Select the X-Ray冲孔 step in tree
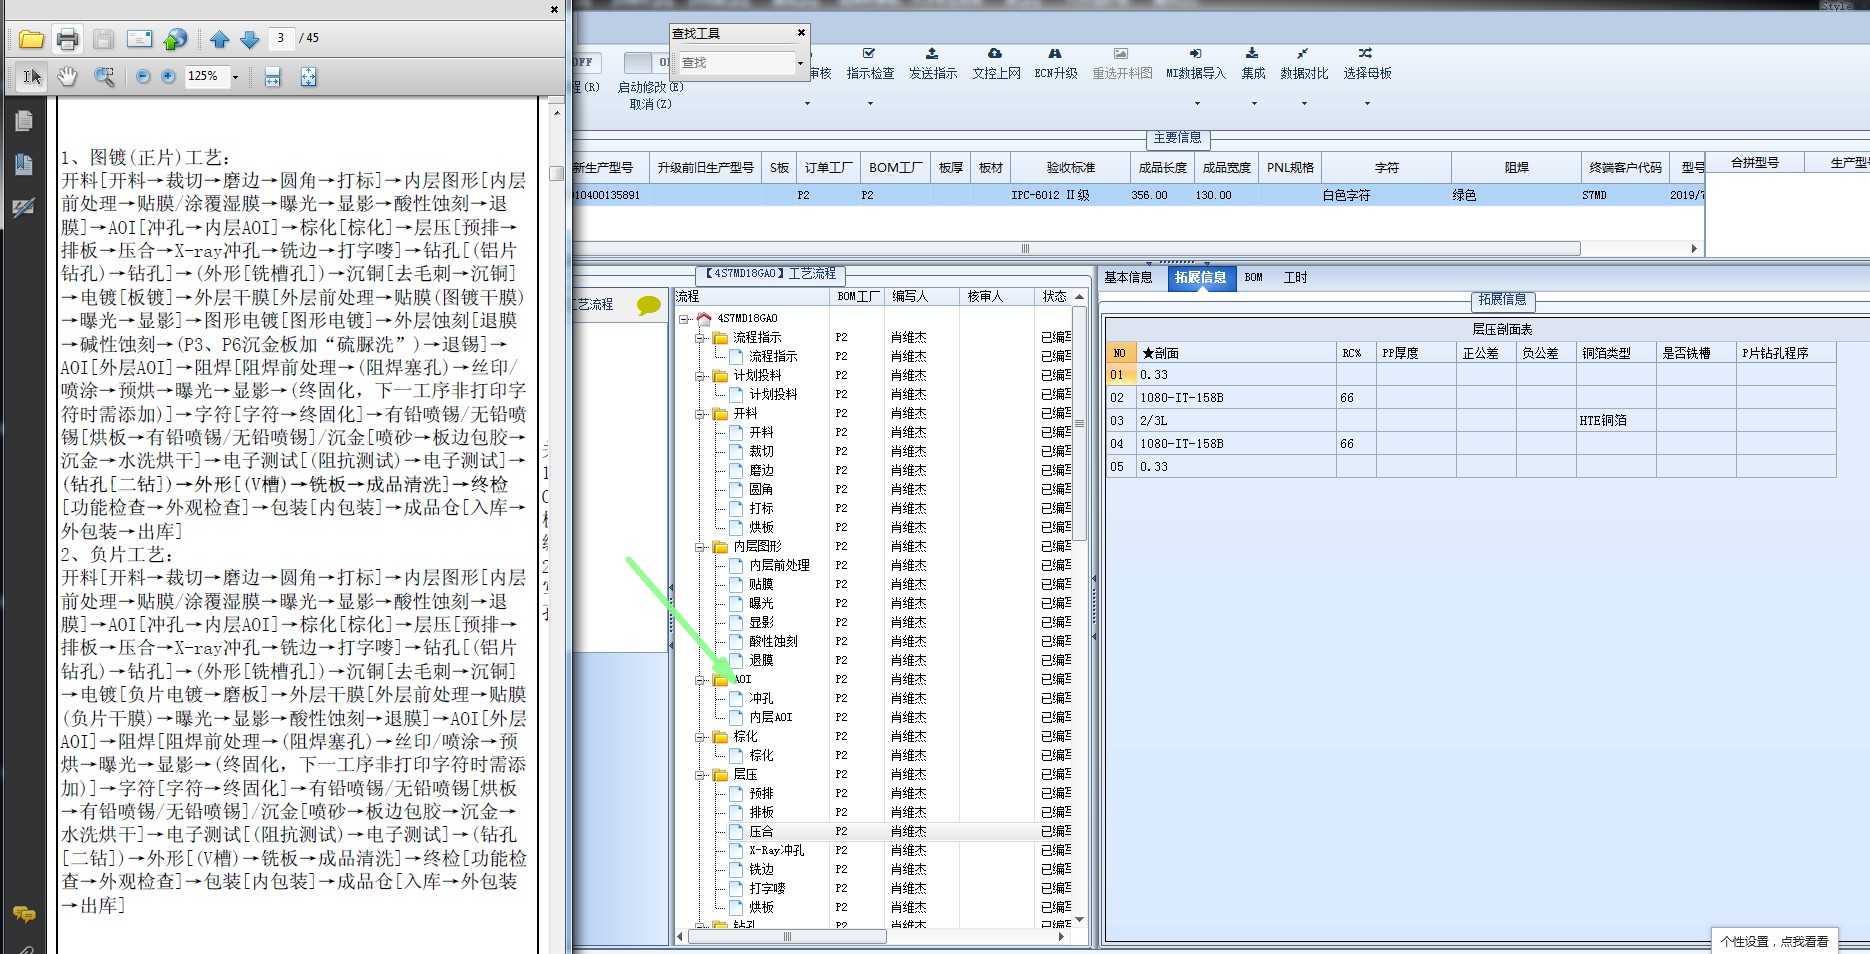The image size is (1870, 954). coord(777,851)
